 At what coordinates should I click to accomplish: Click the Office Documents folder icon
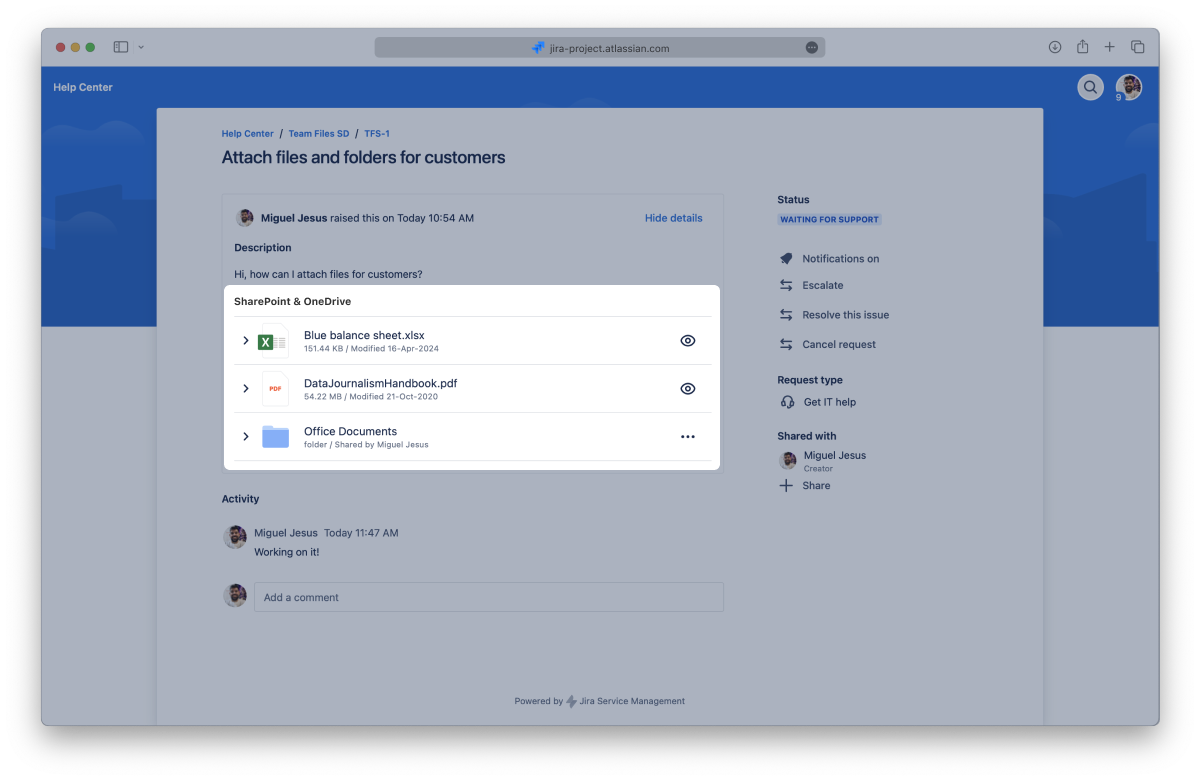275,437
